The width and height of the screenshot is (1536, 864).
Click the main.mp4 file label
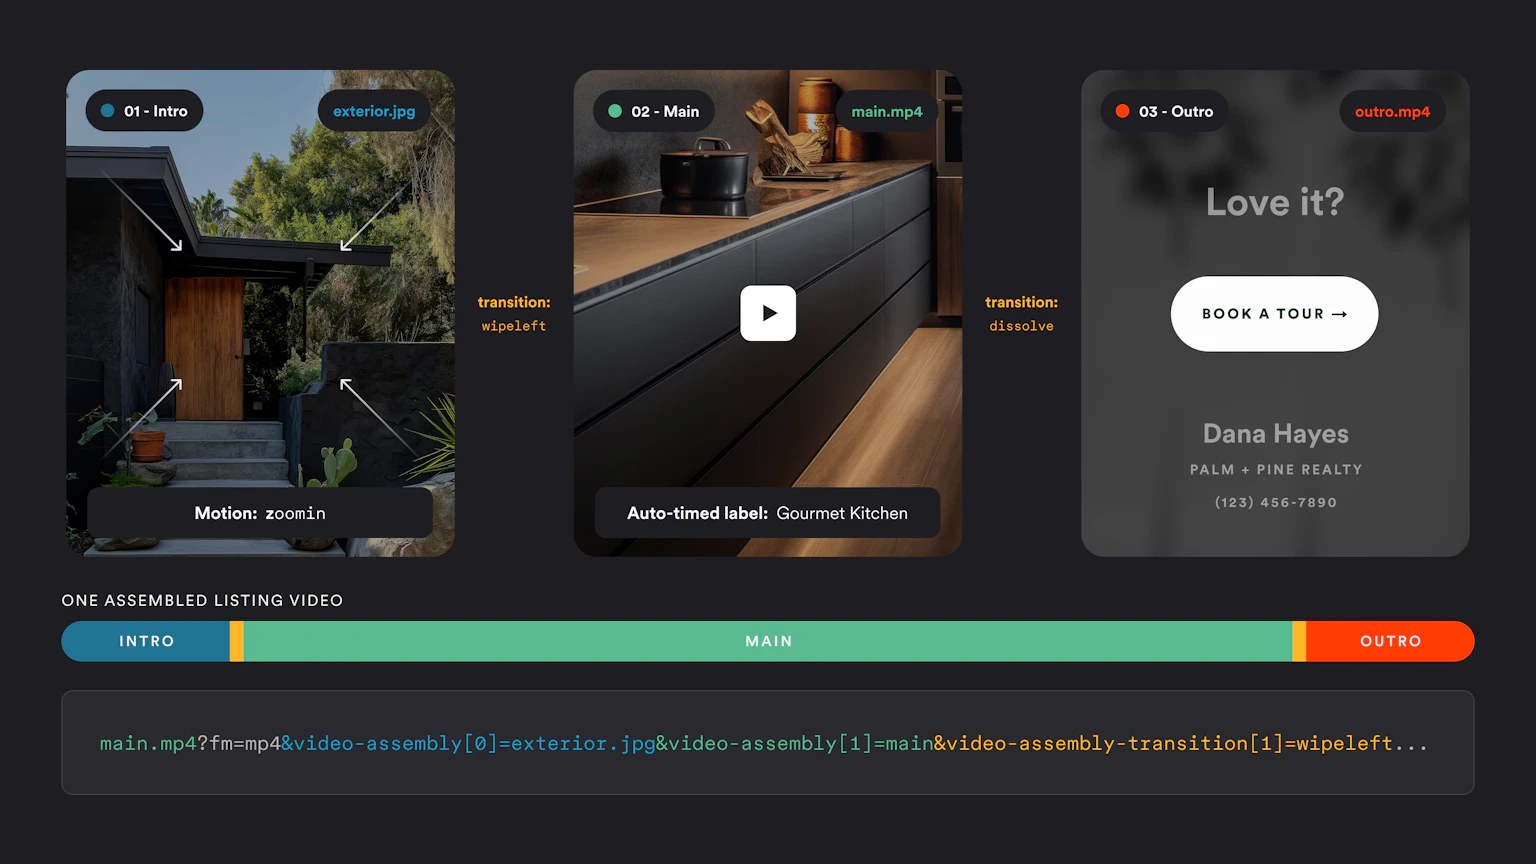(x=887, y=111)
